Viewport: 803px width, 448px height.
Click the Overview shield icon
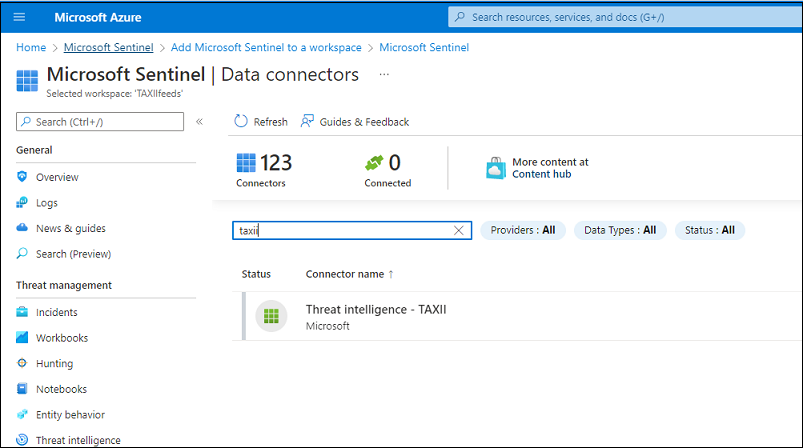click(x=22, y=177)
